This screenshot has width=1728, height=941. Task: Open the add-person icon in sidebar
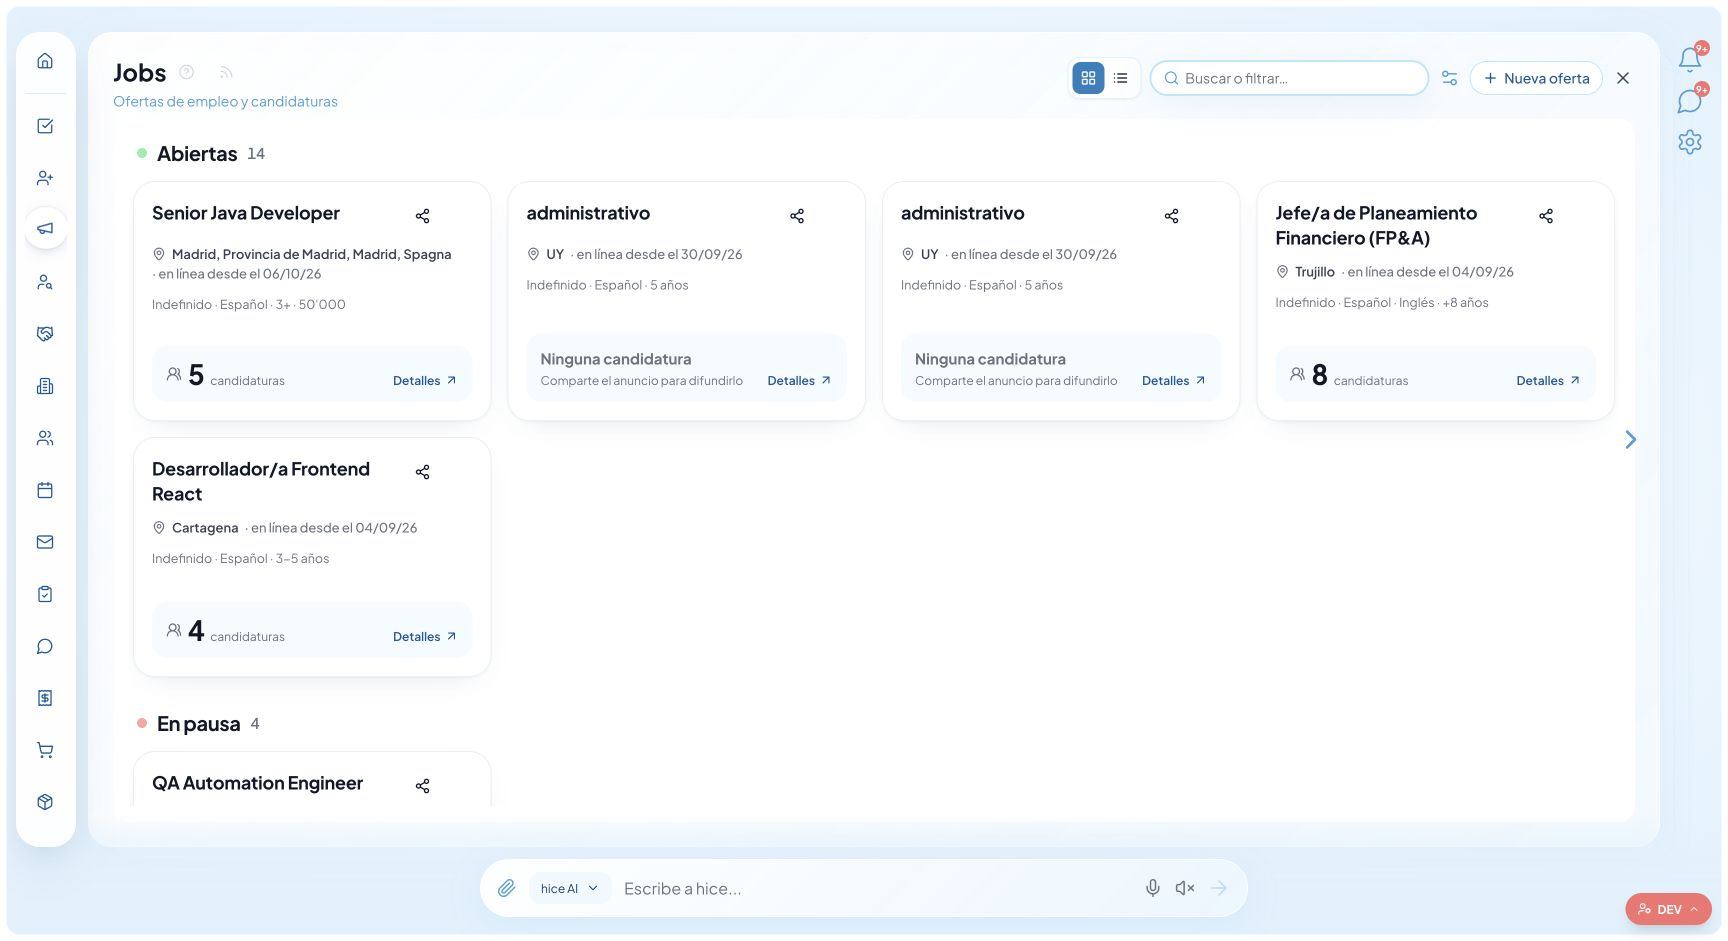[45, 178]
